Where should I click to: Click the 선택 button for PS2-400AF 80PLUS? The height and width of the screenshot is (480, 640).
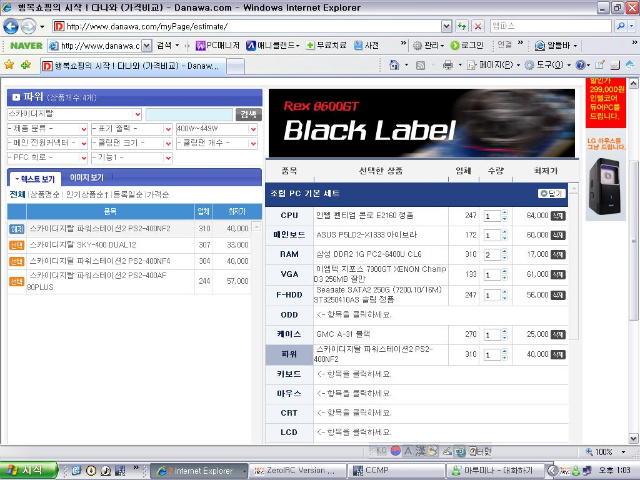(16, 281)
